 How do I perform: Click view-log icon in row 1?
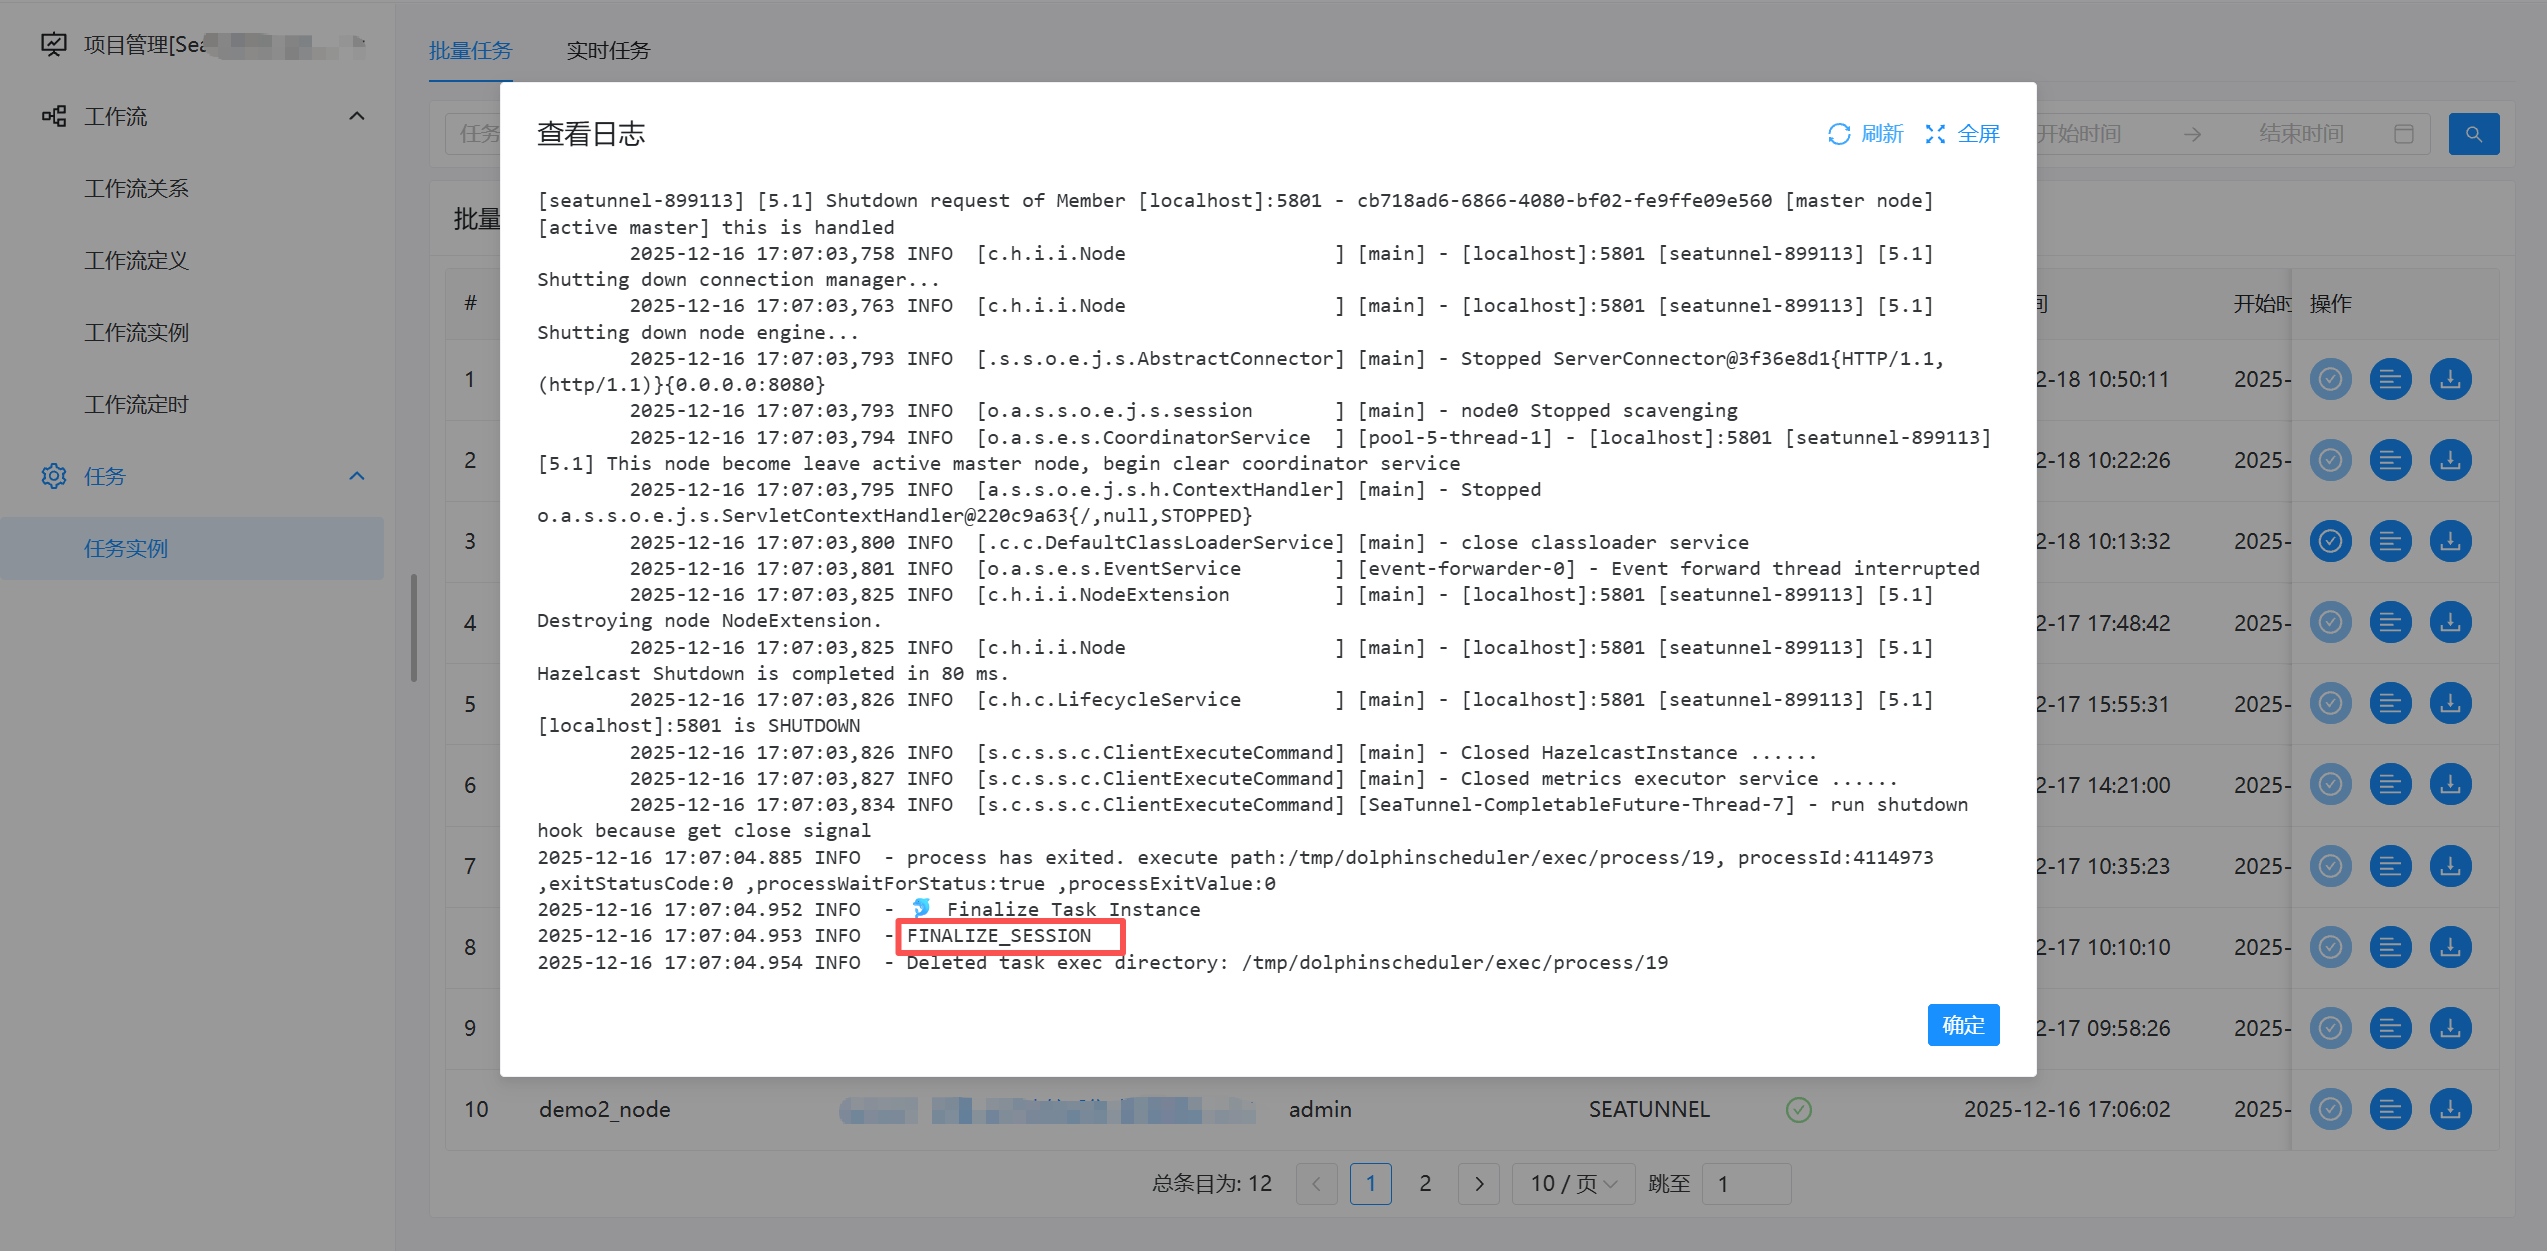coord(2390,379)
